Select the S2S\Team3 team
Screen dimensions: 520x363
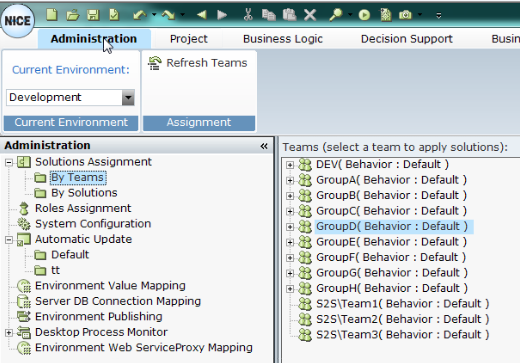click(402, 334)
